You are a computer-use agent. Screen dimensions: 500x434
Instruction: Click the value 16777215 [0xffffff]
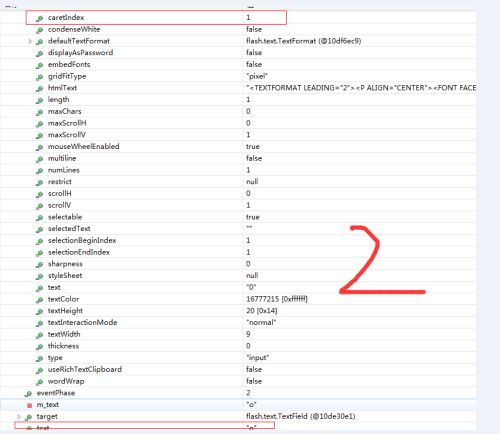(277, 299)
